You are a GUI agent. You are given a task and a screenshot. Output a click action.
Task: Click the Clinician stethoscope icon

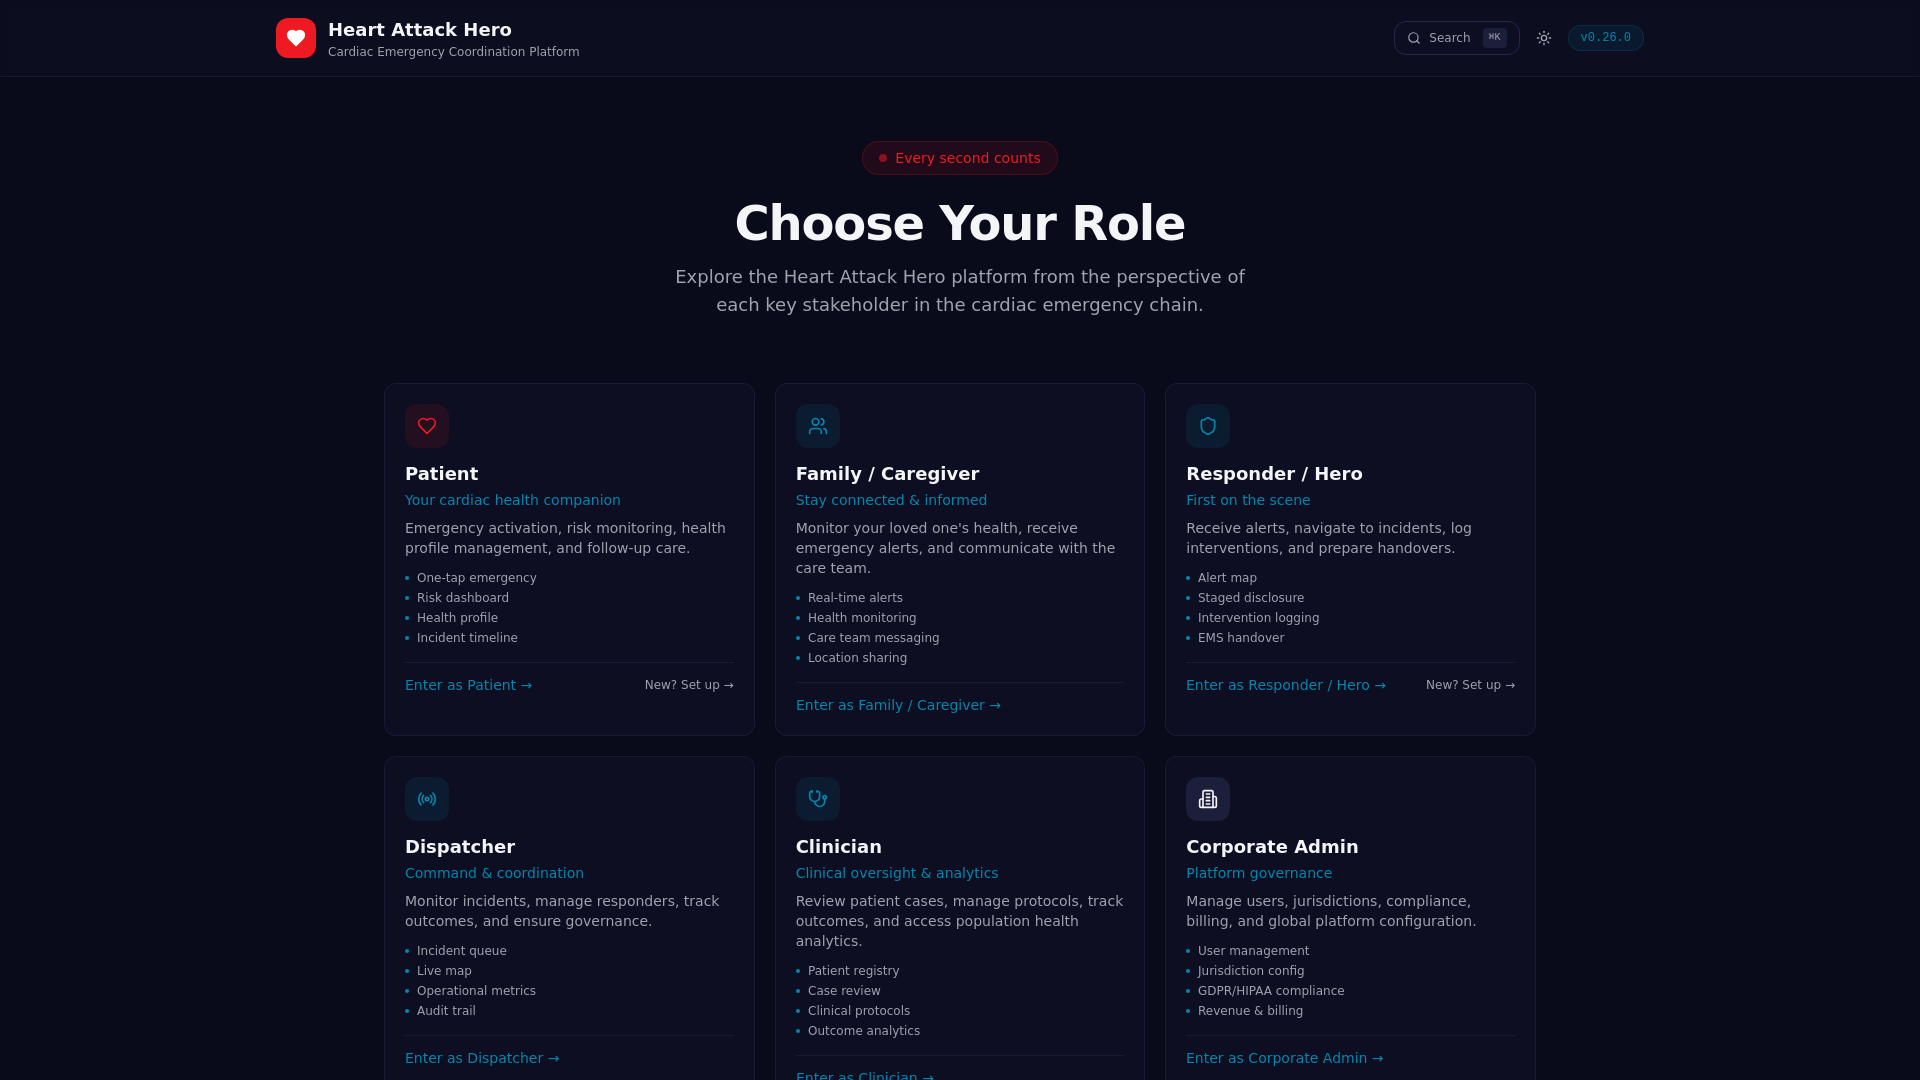click(817, 799)
